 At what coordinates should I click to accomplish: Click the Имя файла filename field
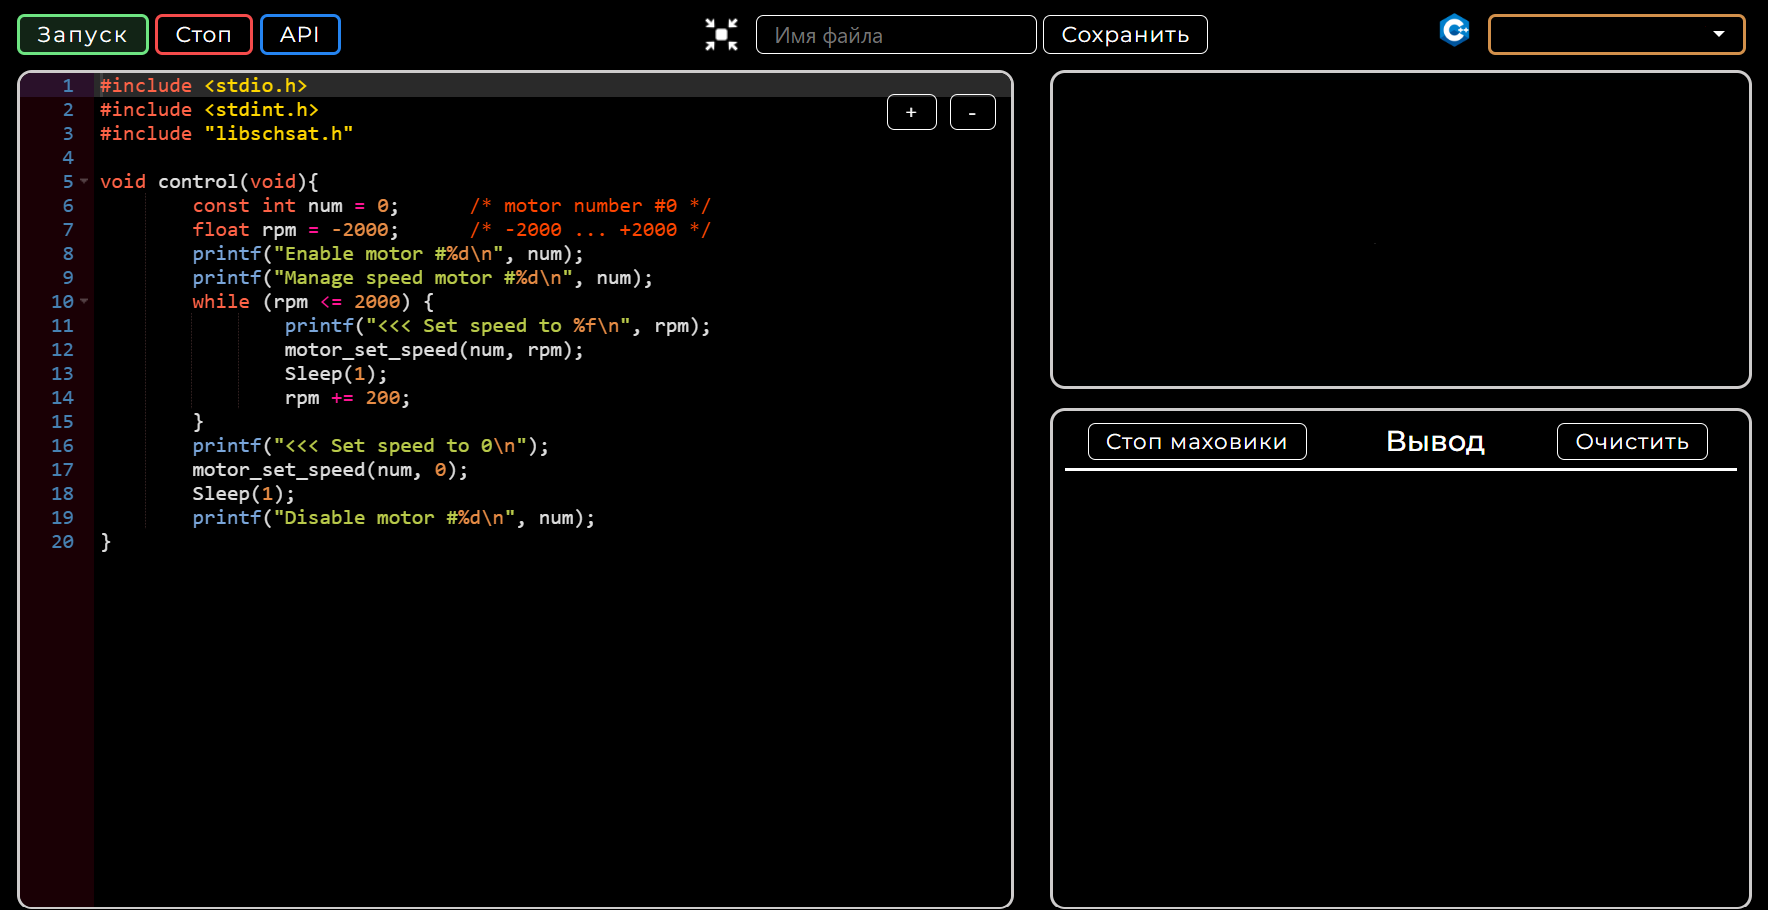coord(895,34)
